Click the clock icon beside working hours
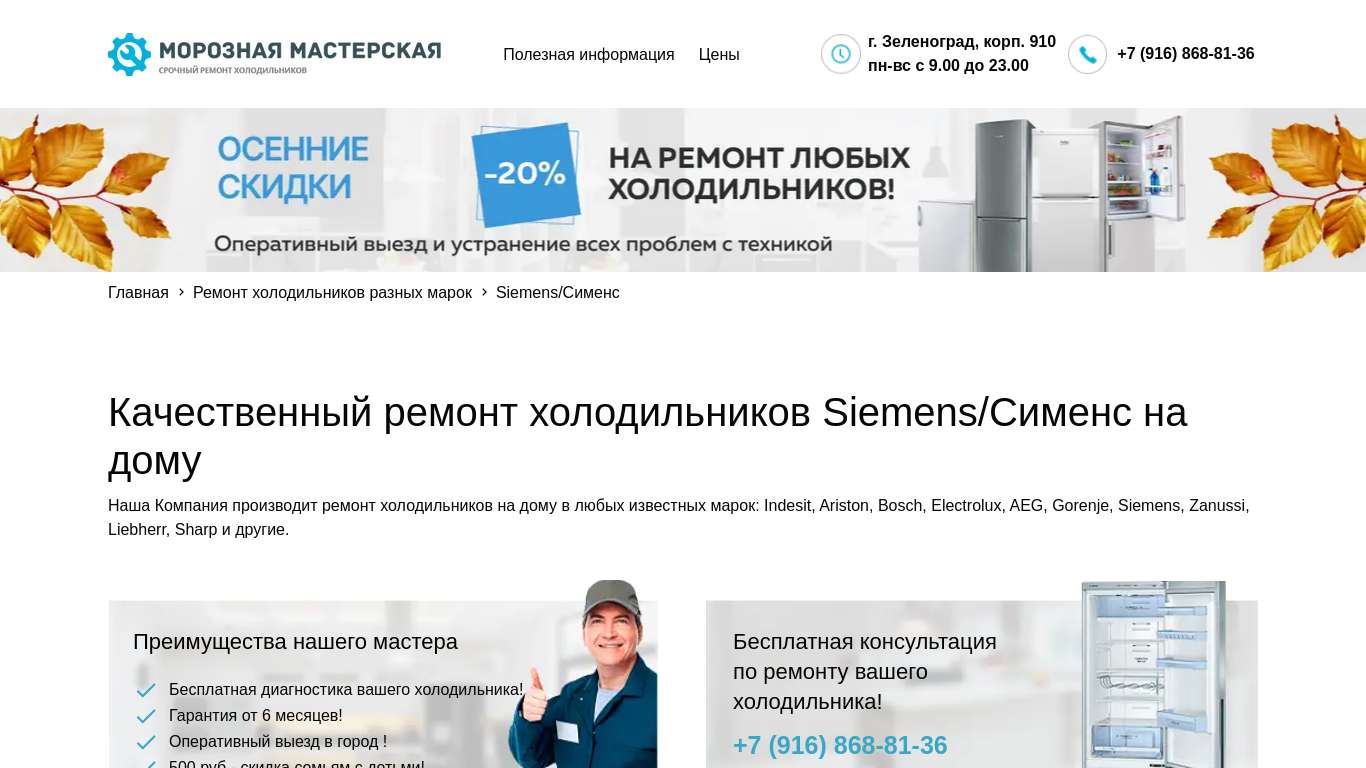The width and height of the screenshot is (1366, 768). [x=841, y=54]
